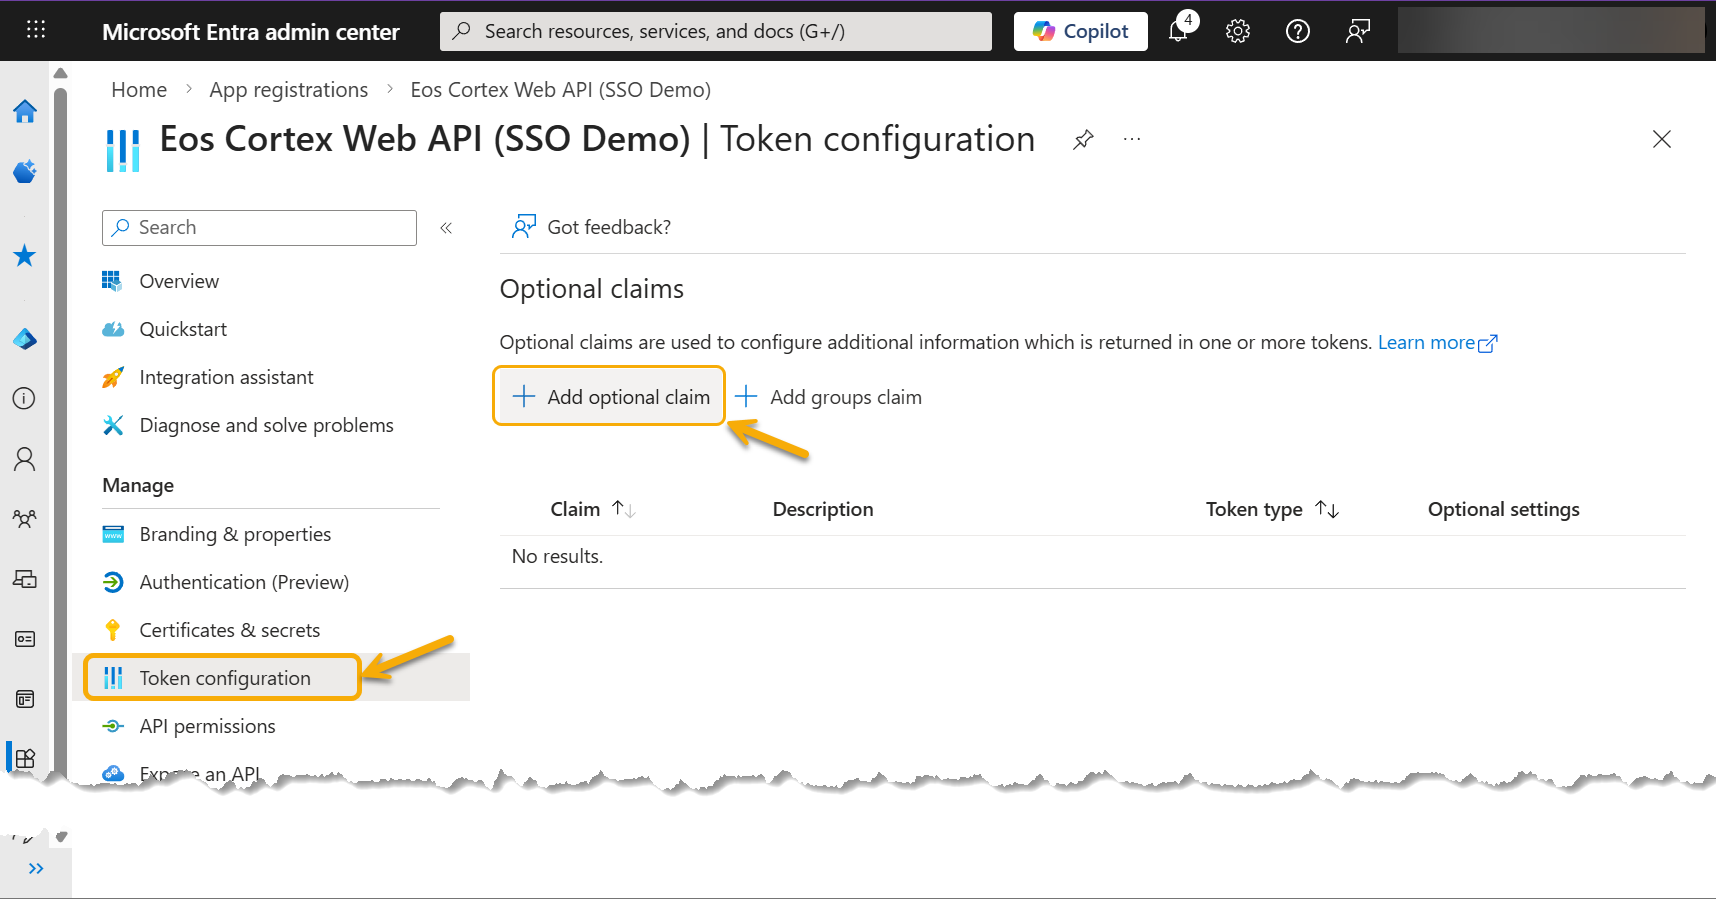The width and height of the screenshot is (1716, 899).
Task: Click the menu Search field
Action: pos(259,228)
